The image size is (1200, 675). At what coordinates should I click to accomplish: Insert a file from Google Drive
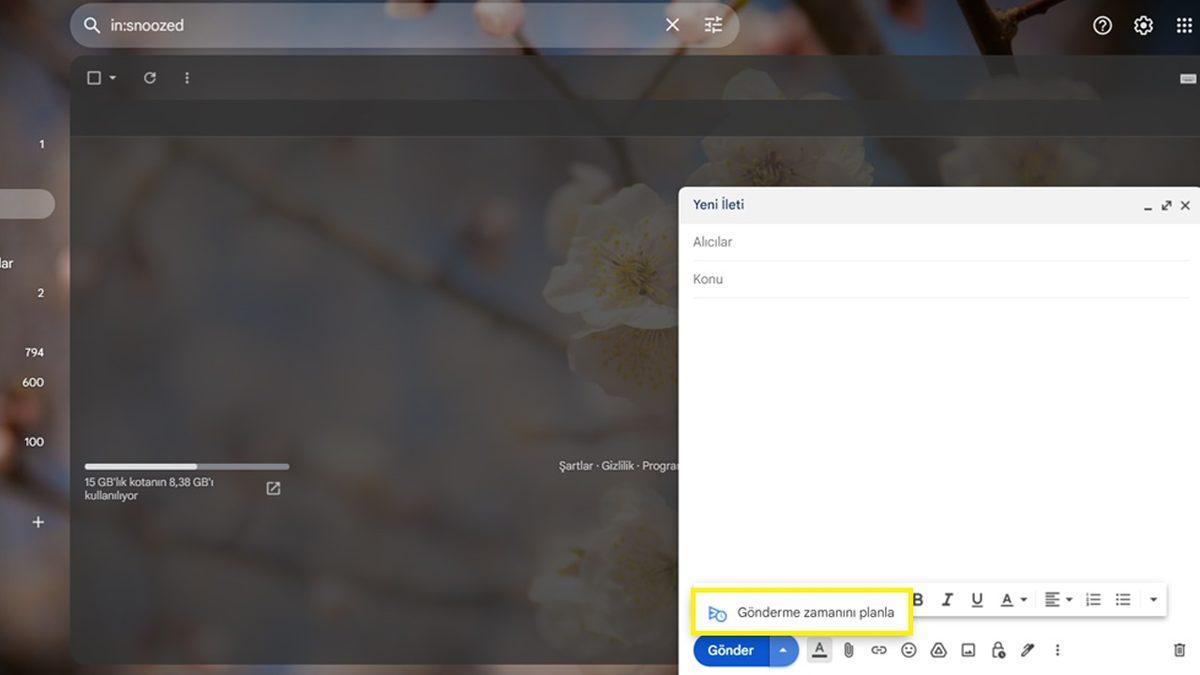click(938, 650)
